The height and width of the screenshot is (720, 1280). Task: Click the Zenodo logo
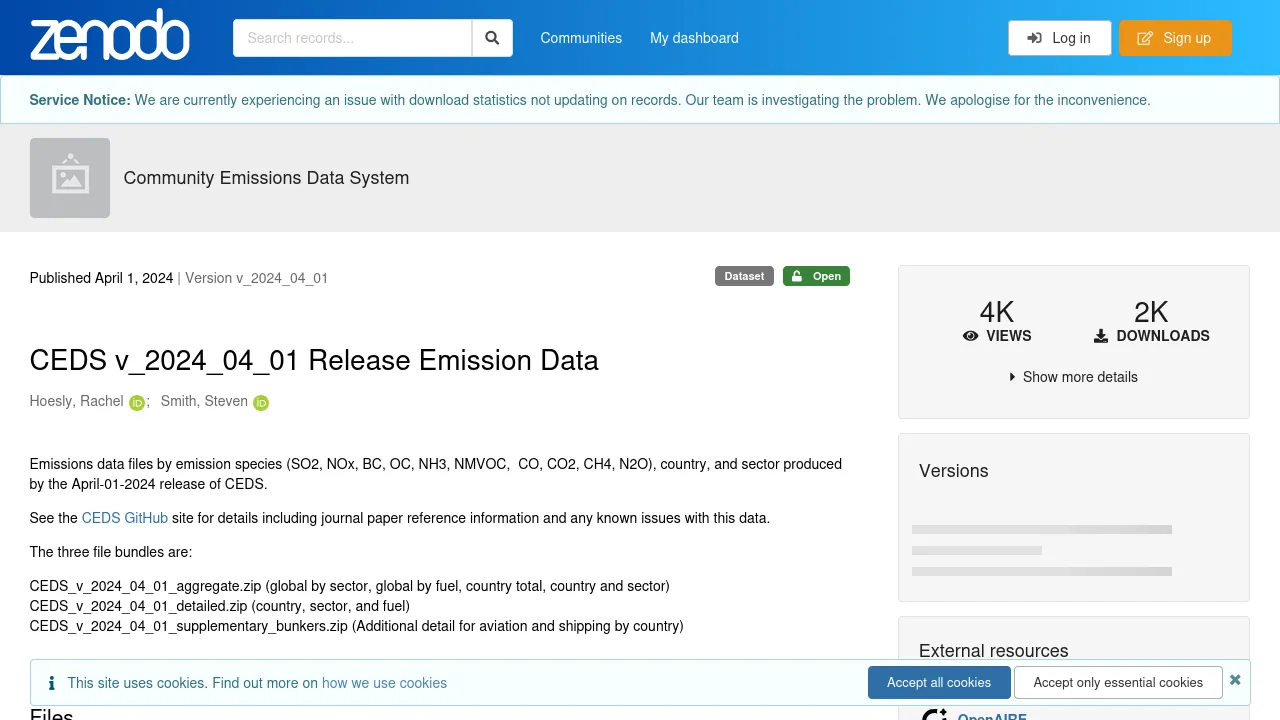110,37
